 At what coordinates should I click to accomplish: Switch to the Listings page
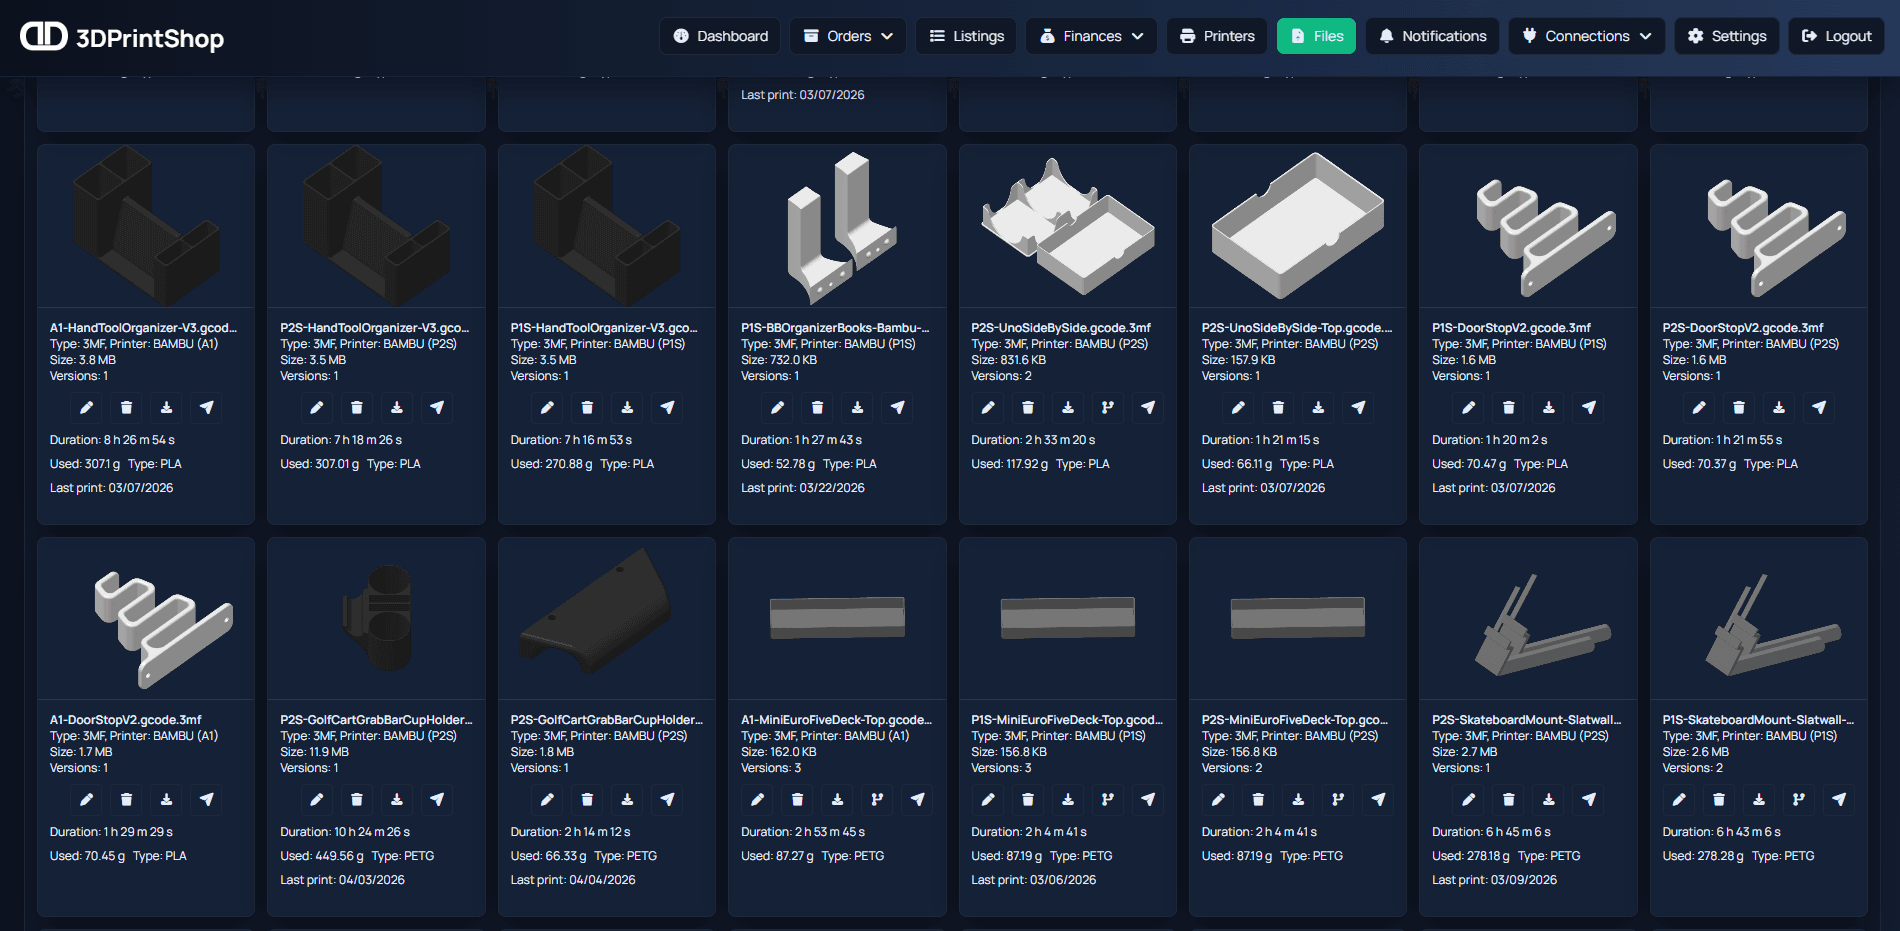tap(965, 36)
